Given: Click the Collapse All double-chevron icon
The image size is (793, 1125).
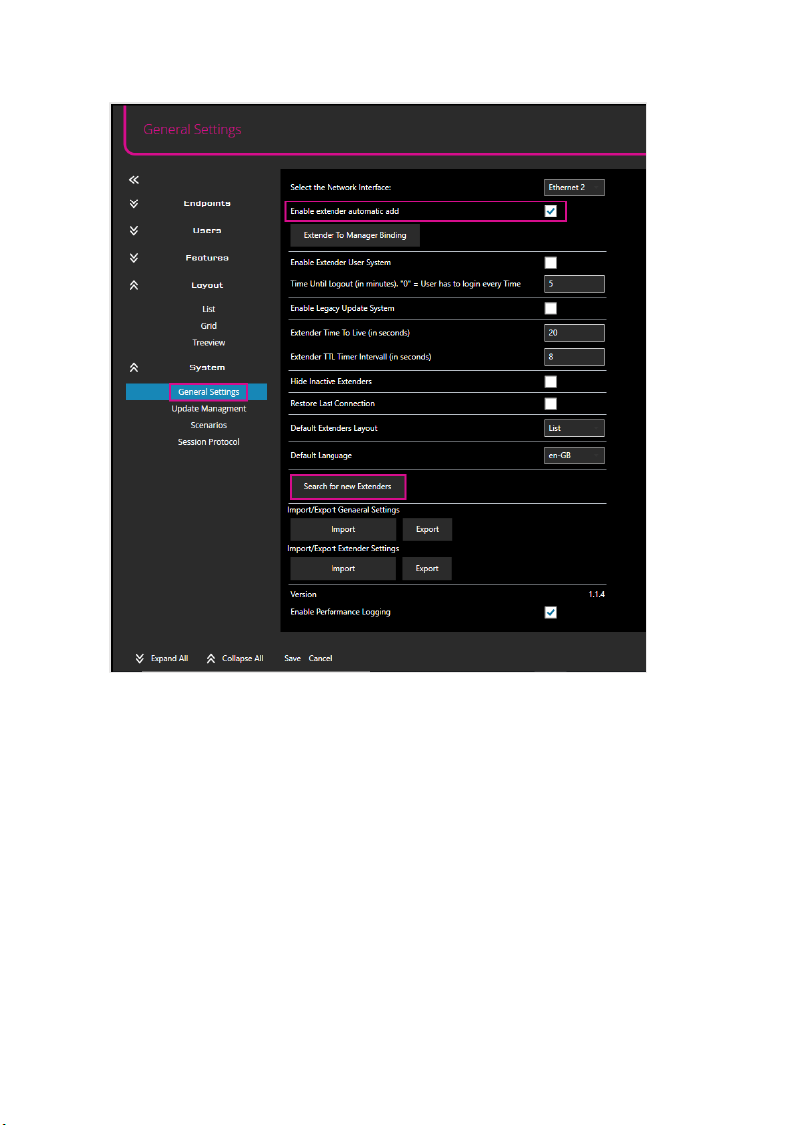Looking at the screenshot, I should [211, 659].
